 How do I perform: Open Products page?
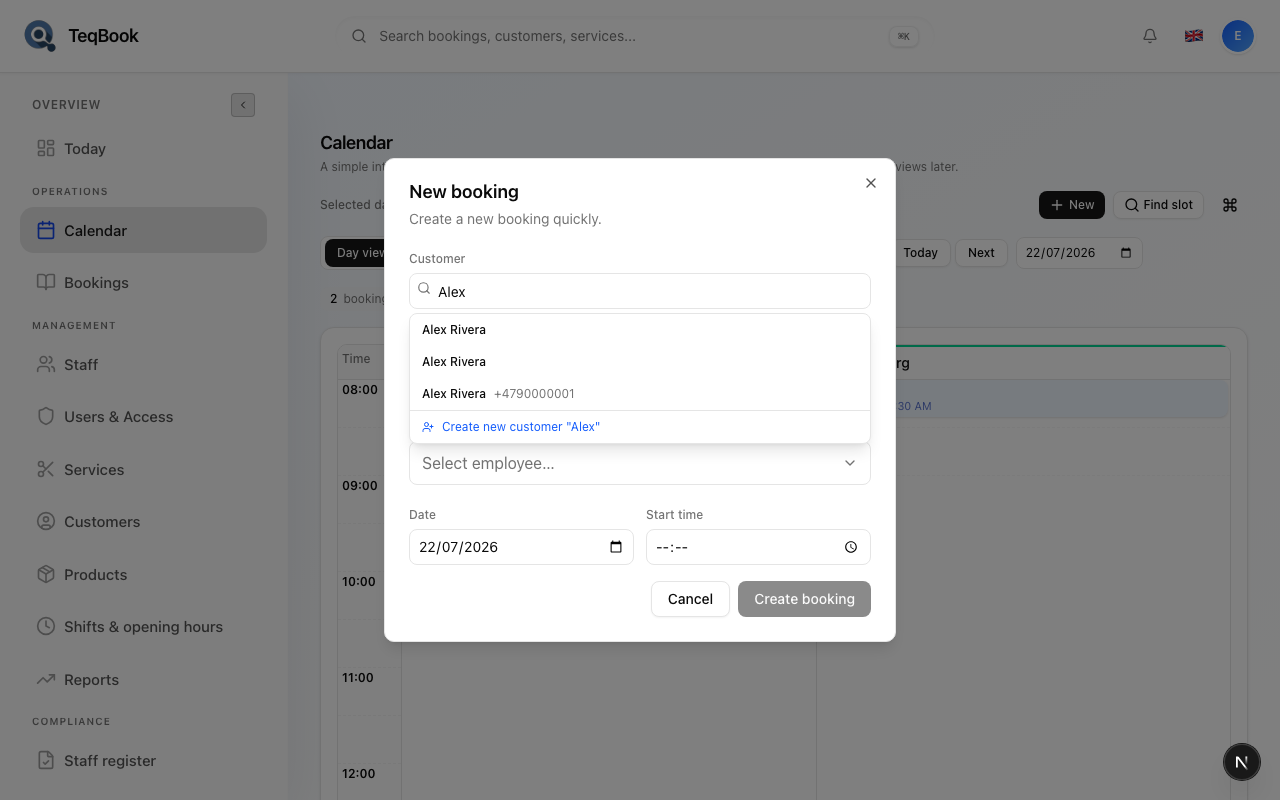143,575
